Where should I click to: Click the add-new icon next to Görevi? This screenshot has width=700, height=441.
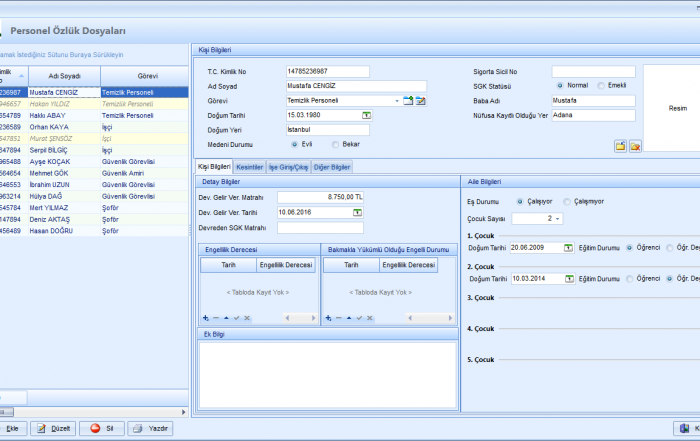(x=408, y=101)
